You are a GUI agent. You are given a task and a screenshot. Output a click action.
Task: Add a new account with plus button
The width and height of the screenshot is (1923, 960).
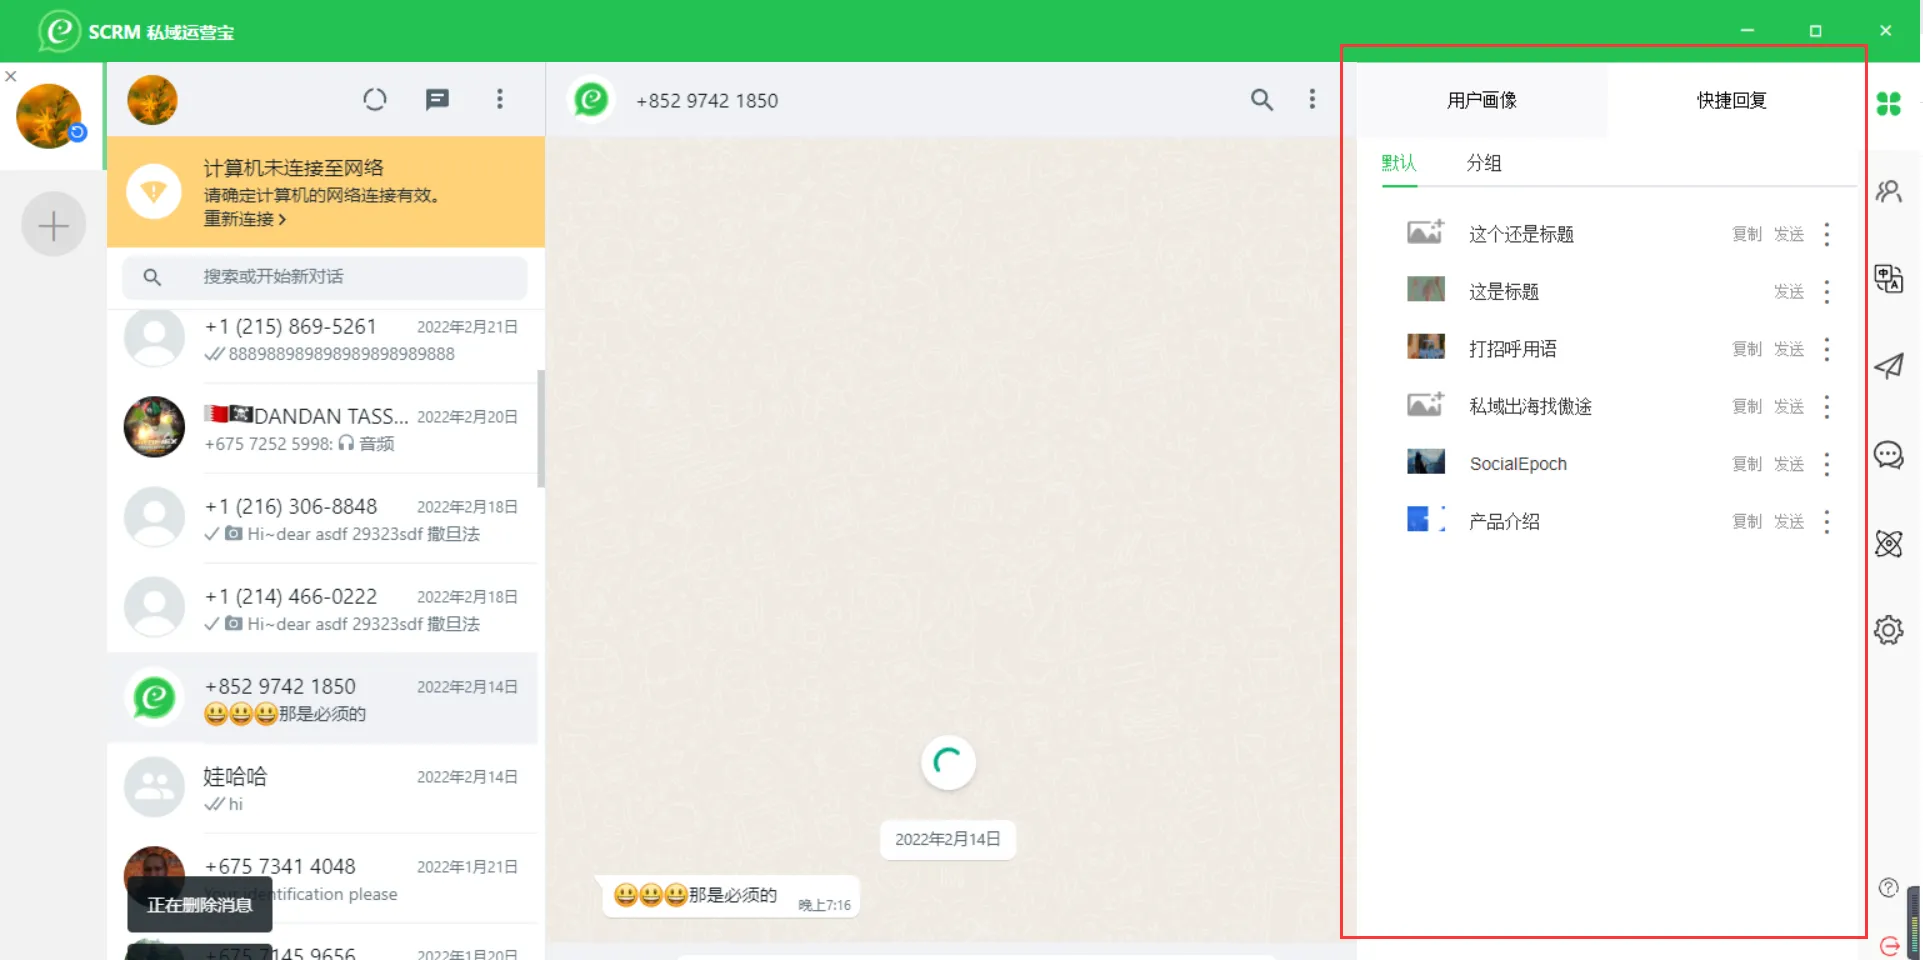point(53,225)
